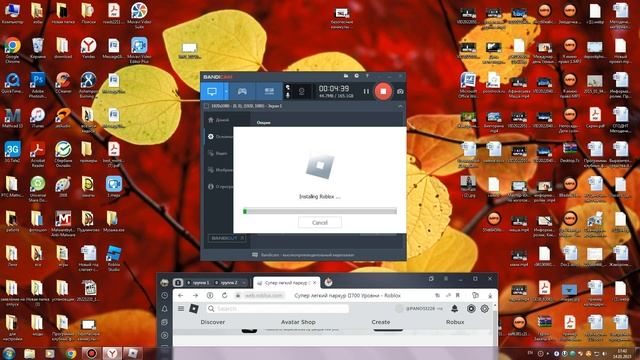Go back in the browser window

coord(181,295)
